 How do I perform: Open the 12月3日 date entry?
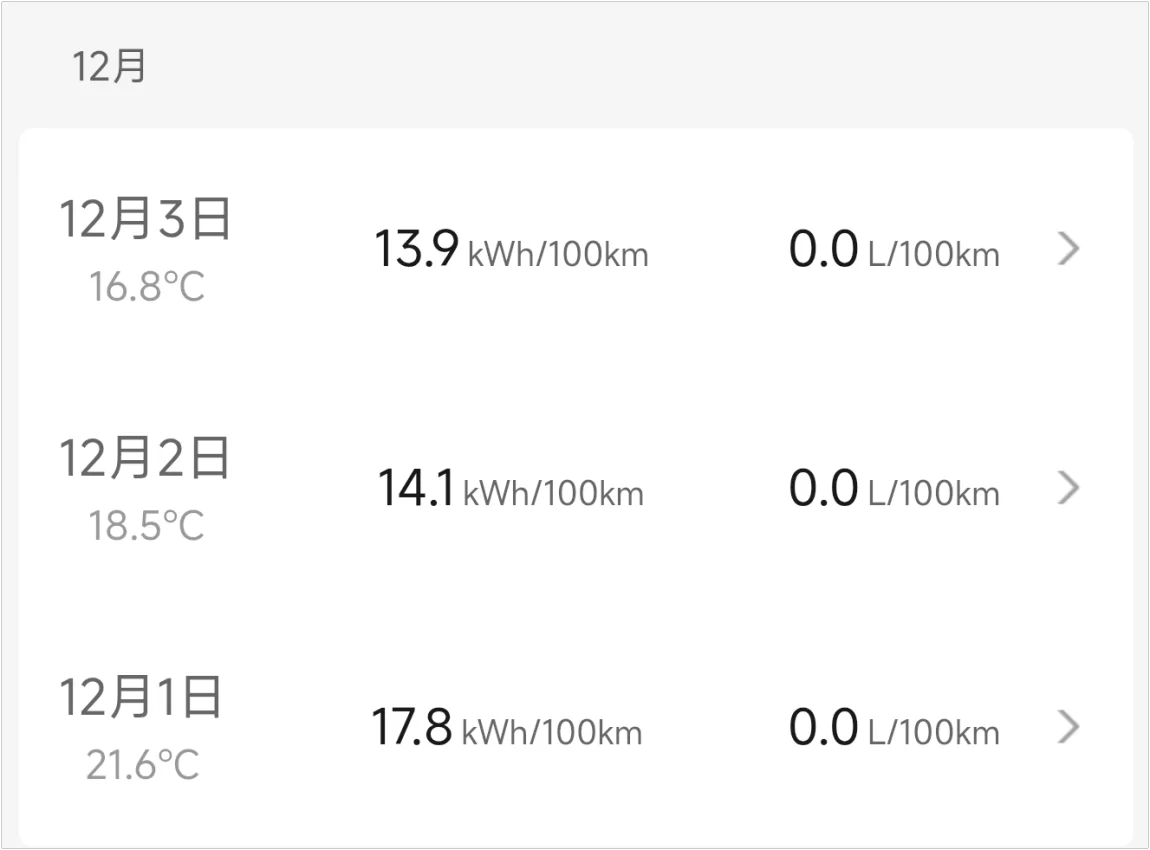coord(146,219)
